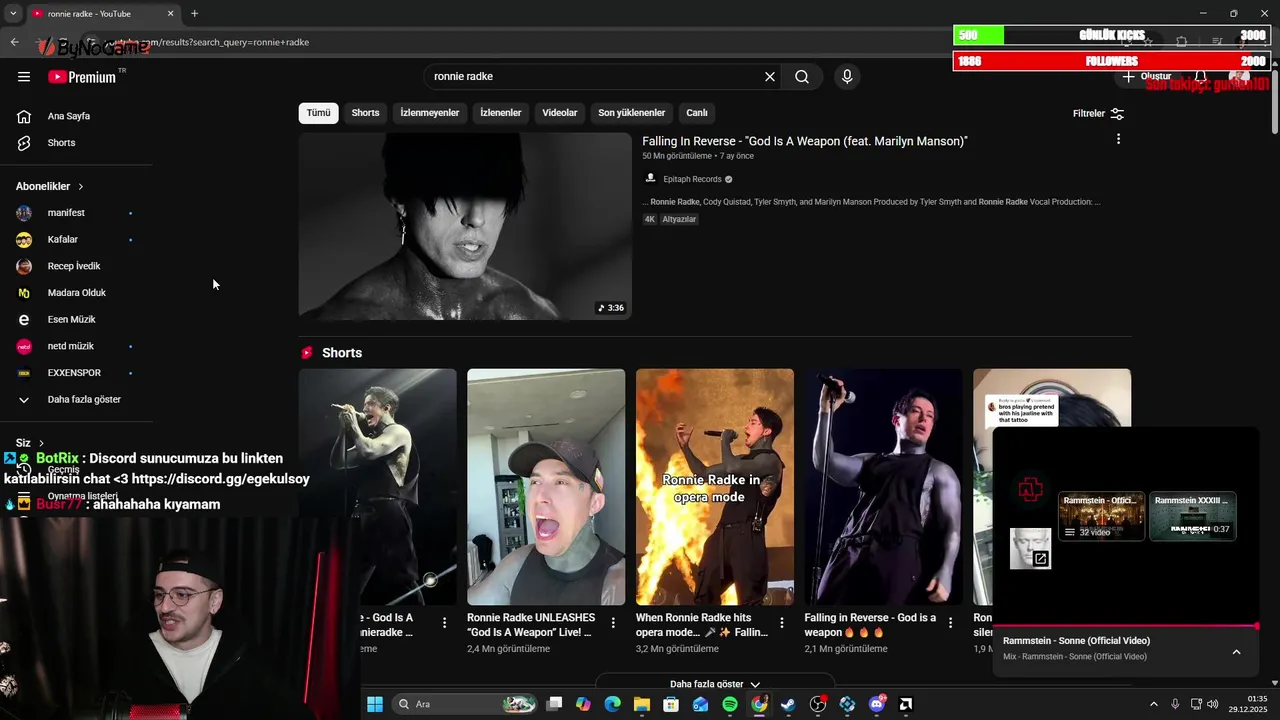
Task: Expand the Siz section arrow
Action: tap(41, 443)
